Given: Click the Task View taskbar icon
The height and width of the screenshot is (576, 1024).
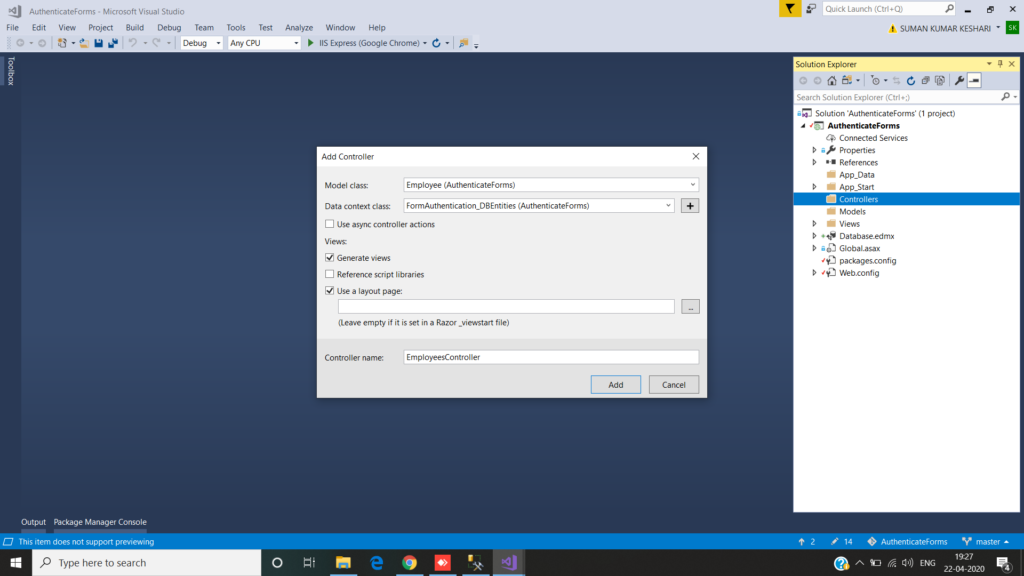Looking at the screenshot, I should (x=309, y=562).
